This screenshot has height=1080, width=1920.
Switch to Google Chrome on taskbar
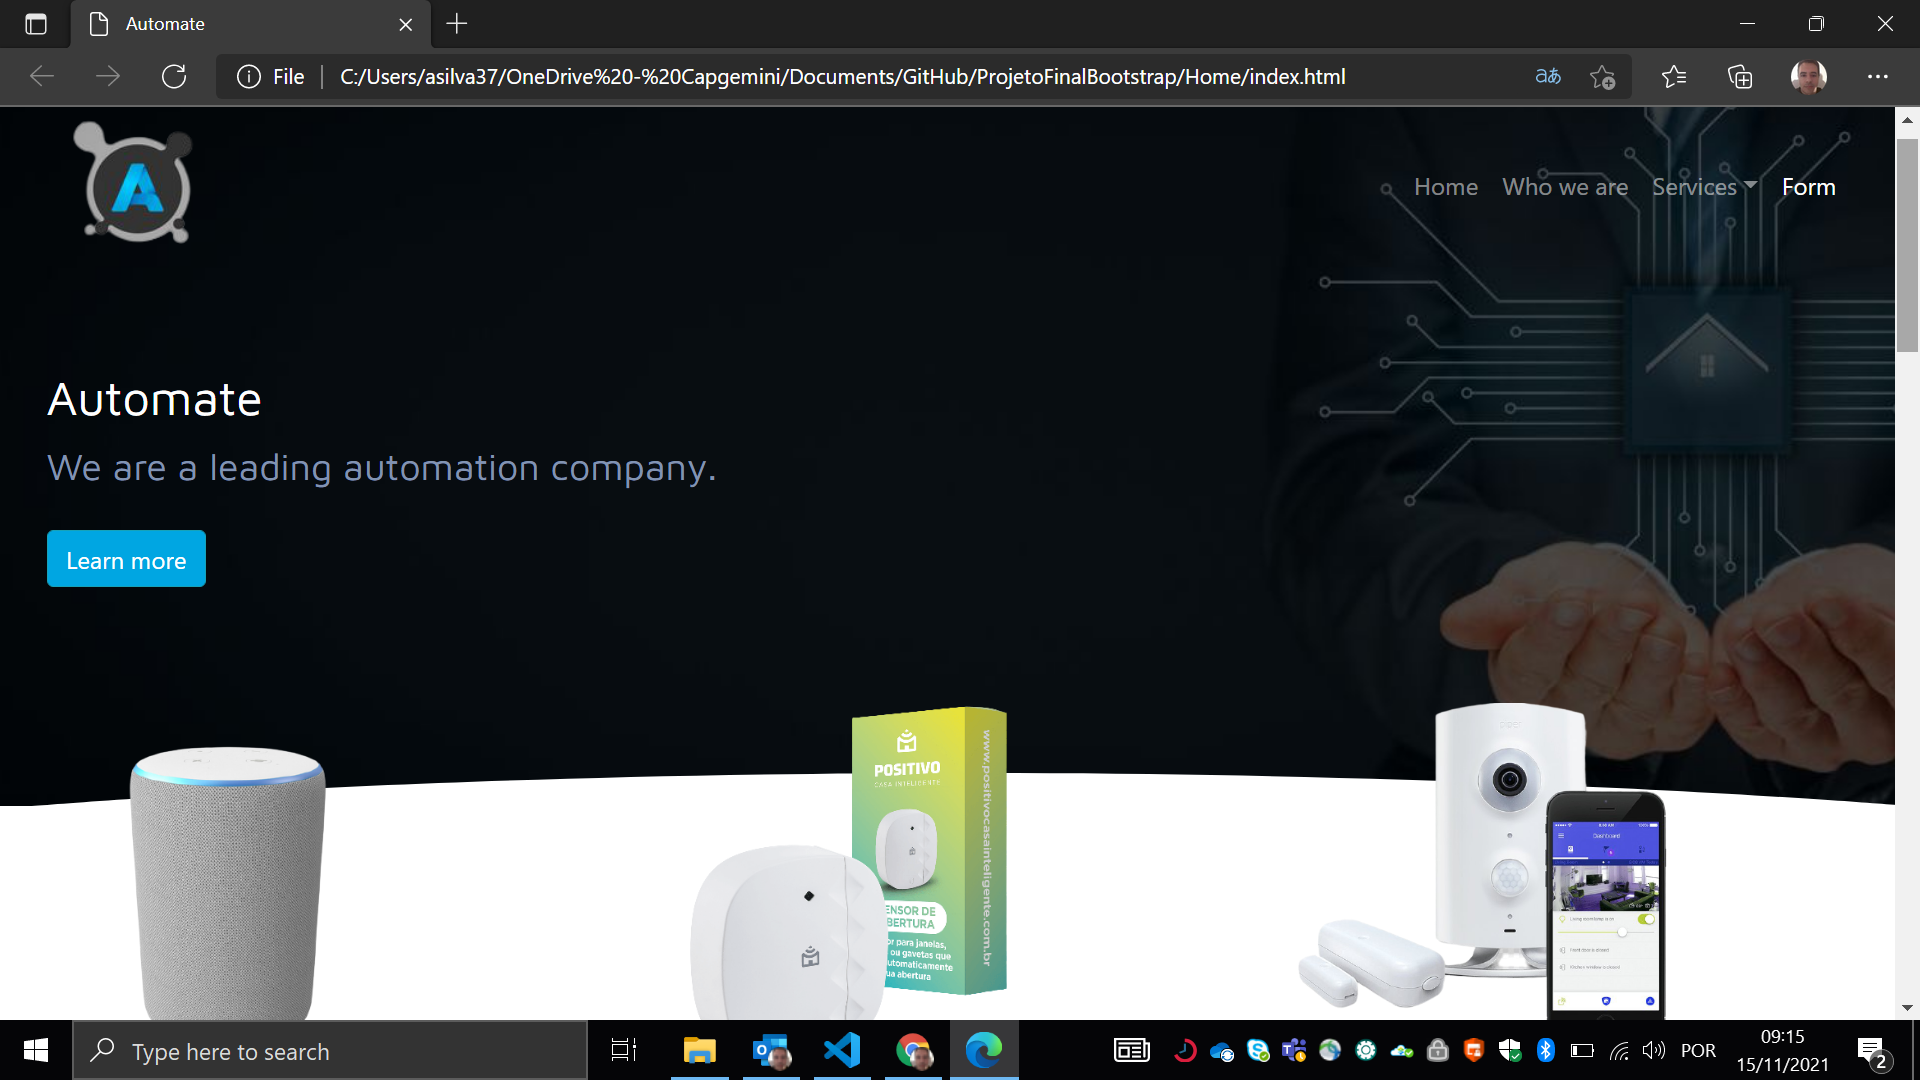tap(913, 1050)
